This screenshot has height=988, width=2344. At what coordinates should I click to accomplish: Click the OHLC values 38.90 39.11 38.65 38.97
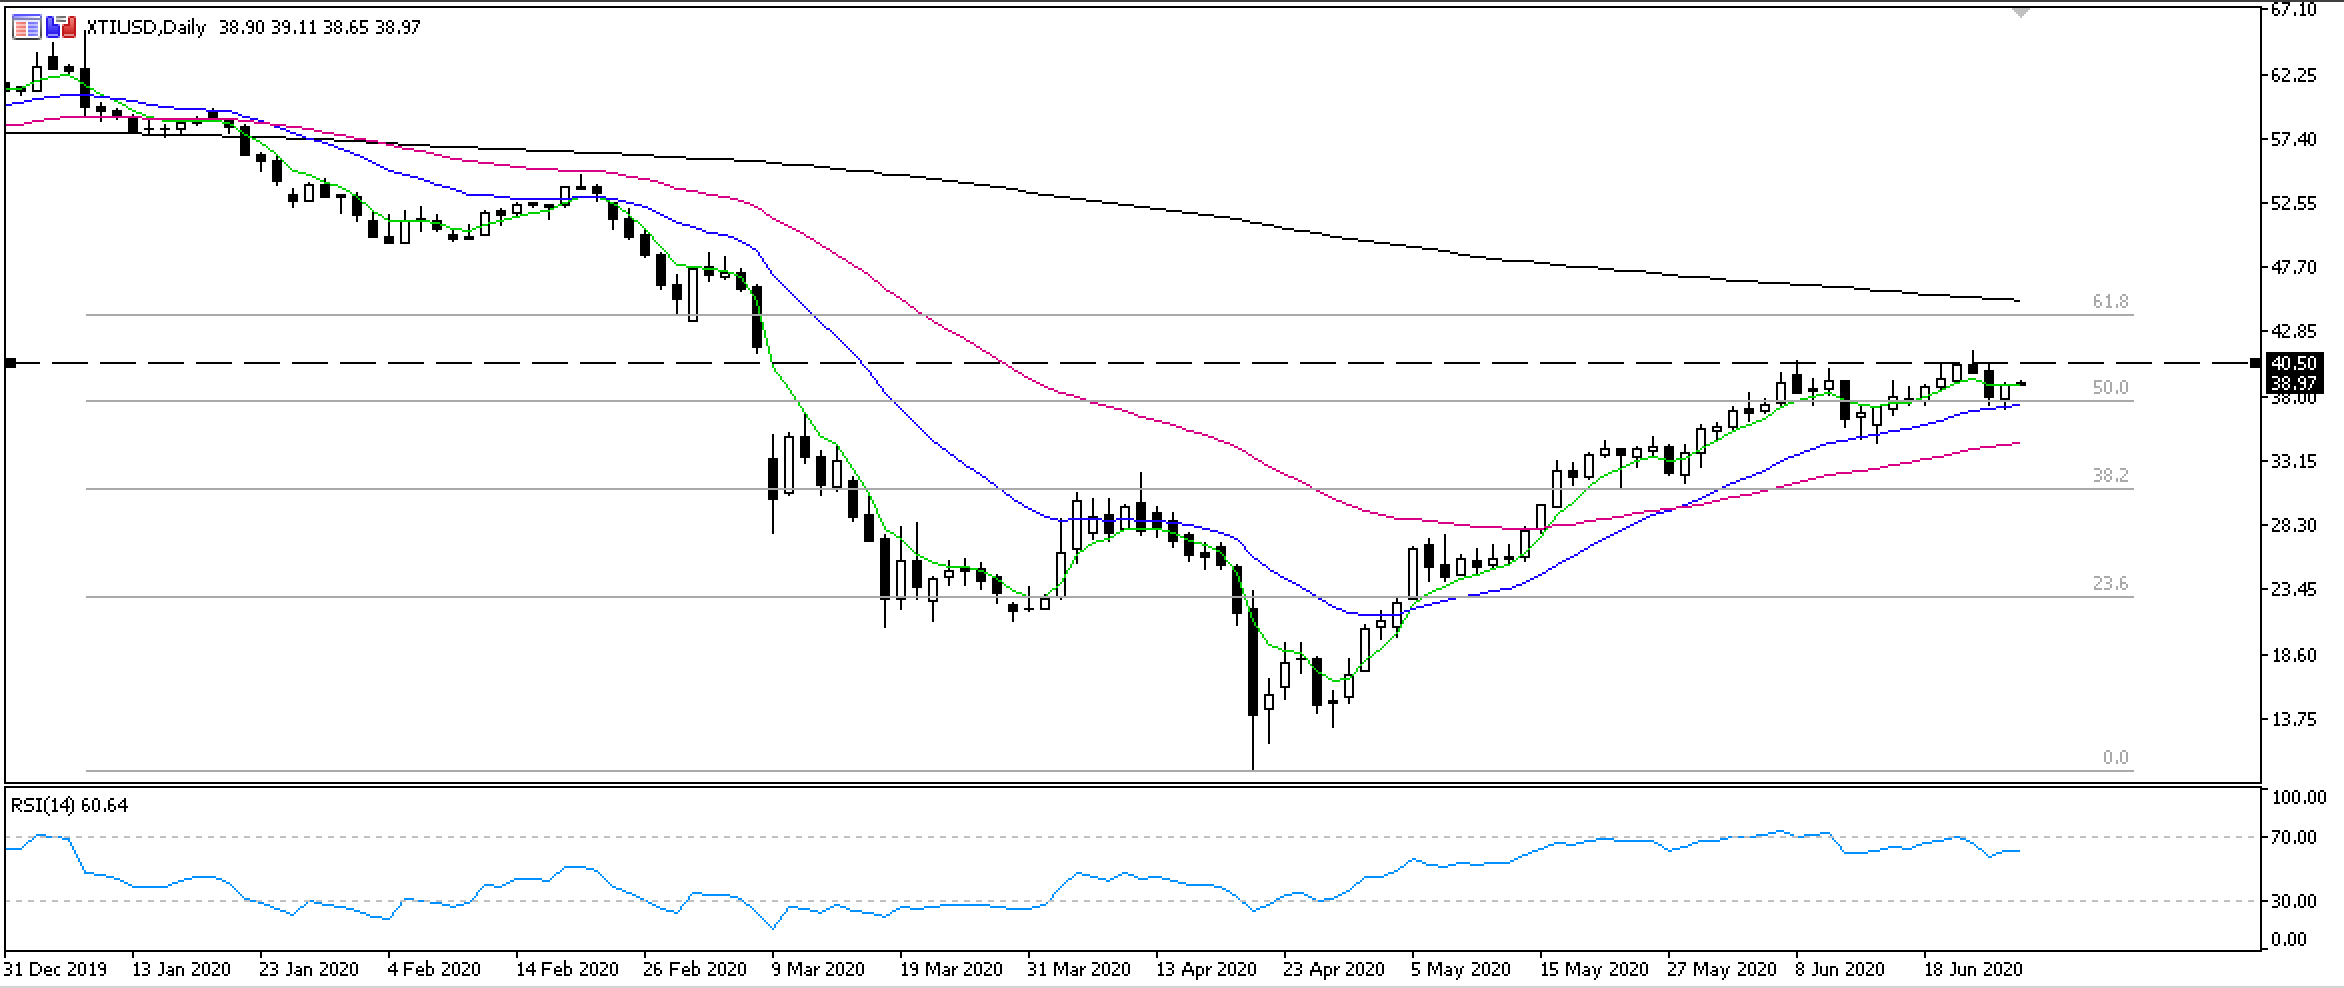319,28
